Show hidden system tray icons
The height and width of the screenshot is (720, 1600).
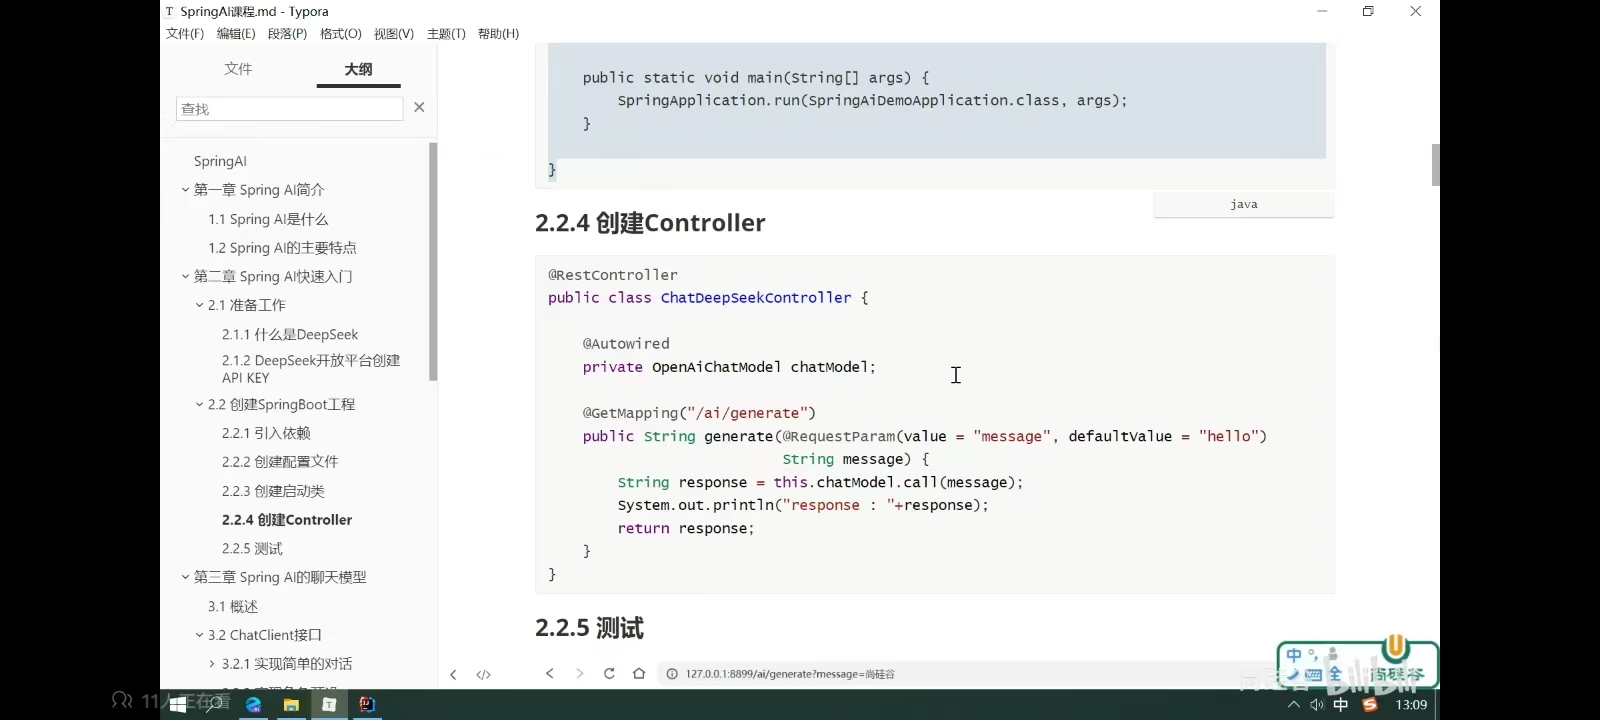coord(1294,705)
